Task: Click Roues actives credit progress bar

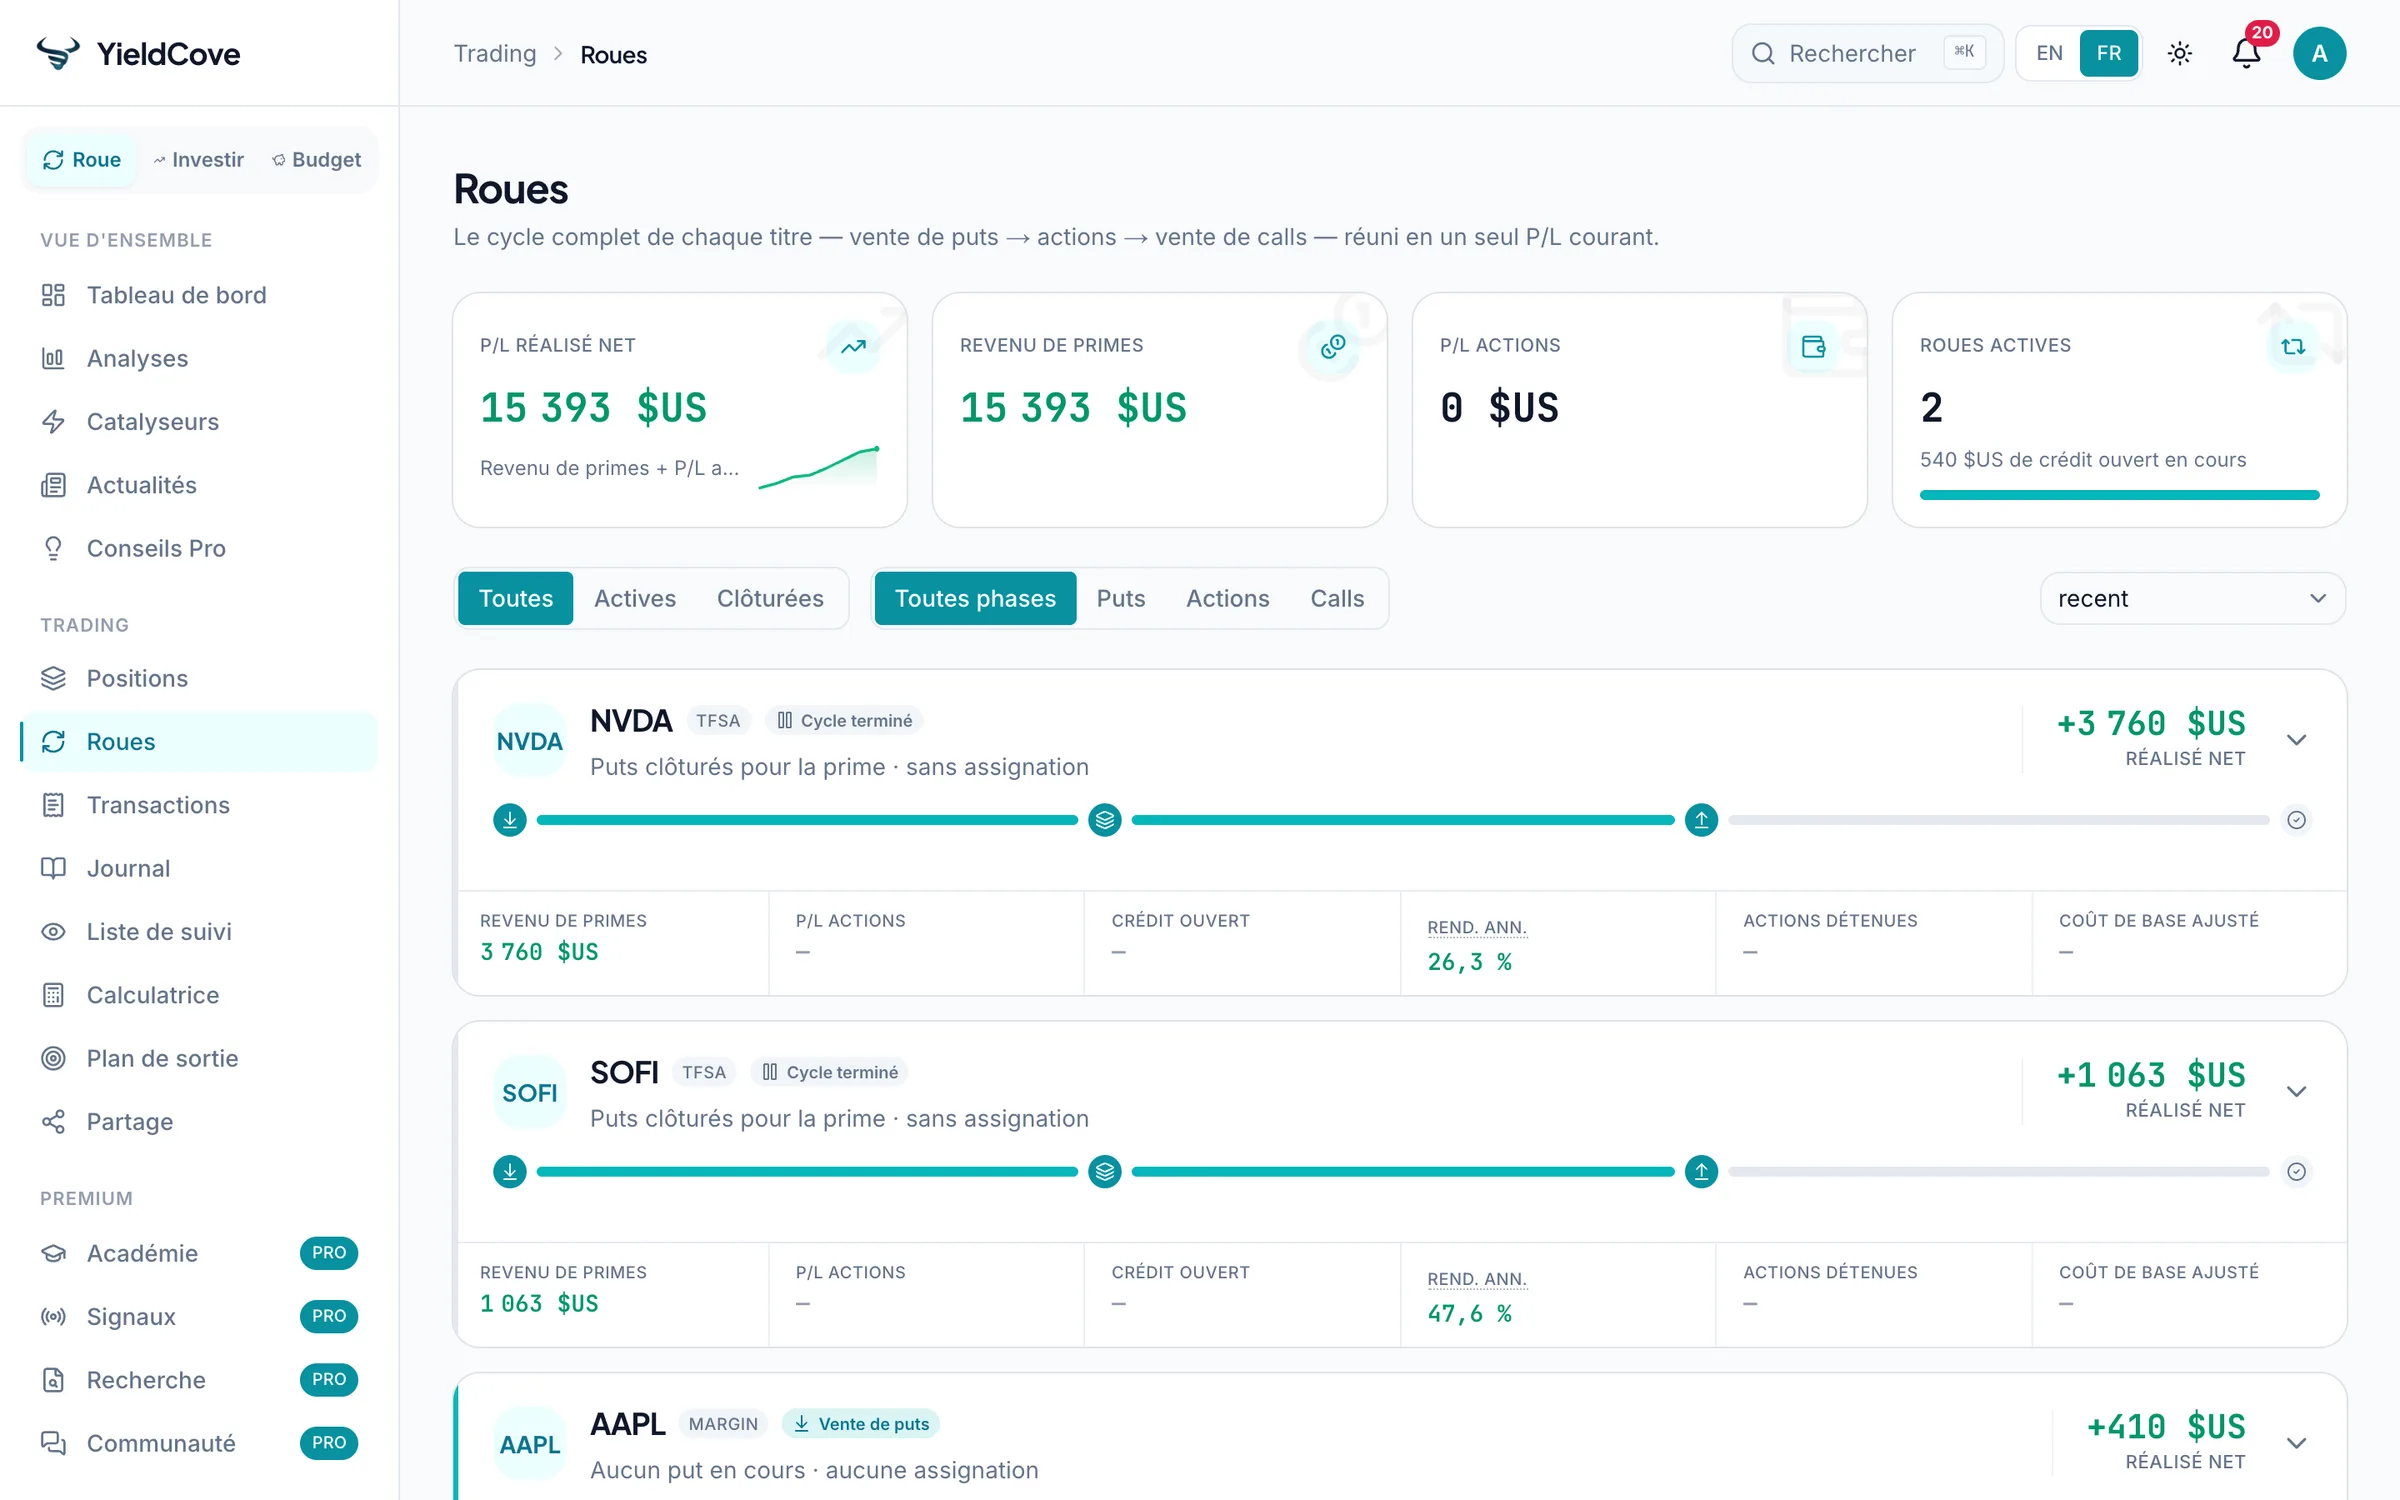Action: click(x=2119, y=495)
